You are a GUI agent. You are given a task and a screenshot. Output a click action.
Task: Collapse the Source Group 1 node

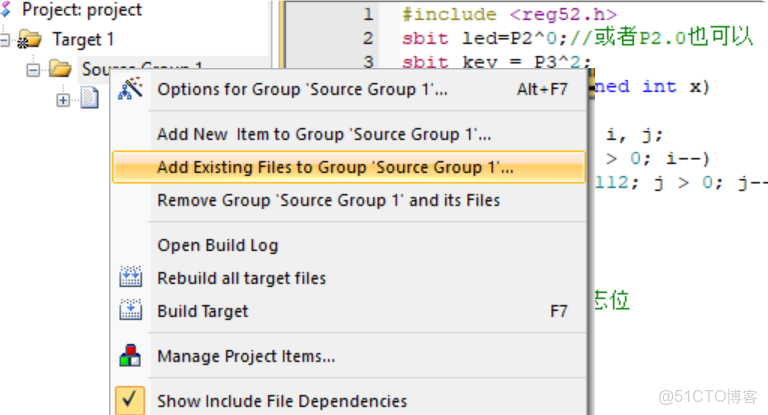click(x=33, y=69)
